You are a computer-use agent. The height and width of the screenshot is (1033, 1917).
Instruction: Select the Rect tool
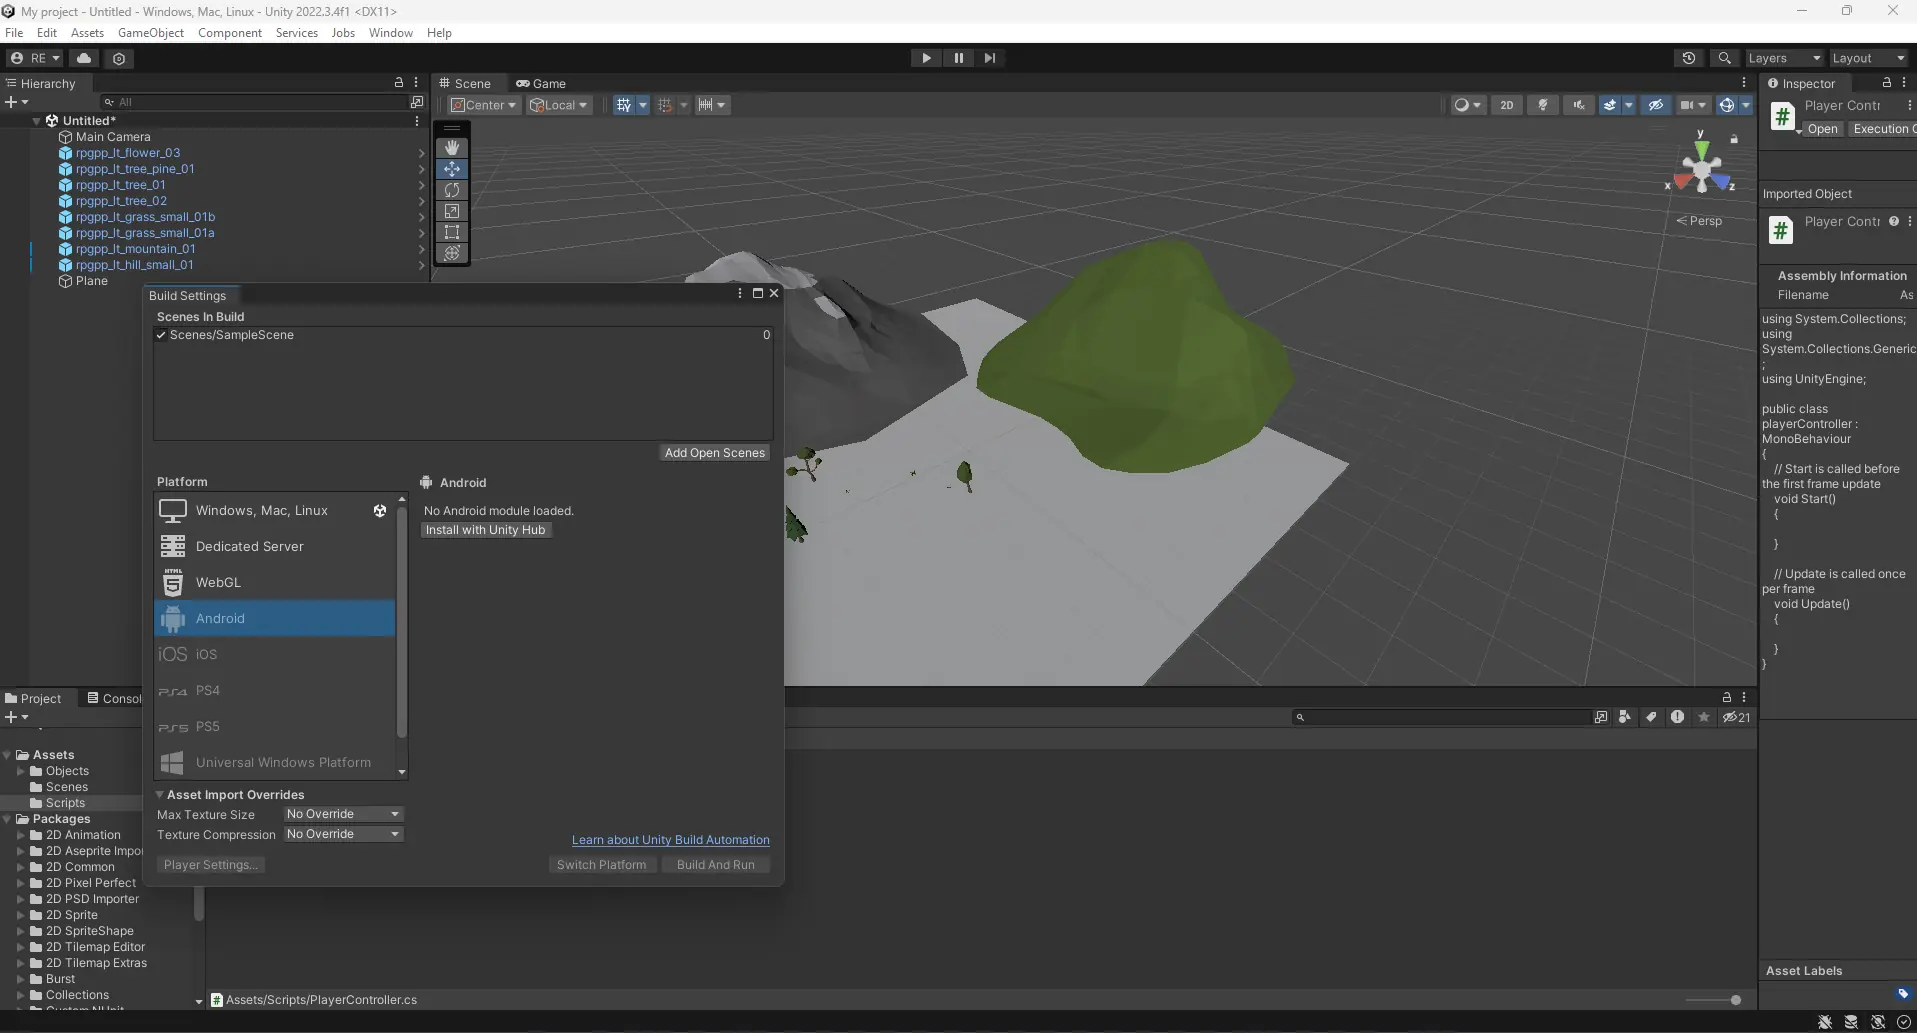pyautogui.click(x=452, y=232)
